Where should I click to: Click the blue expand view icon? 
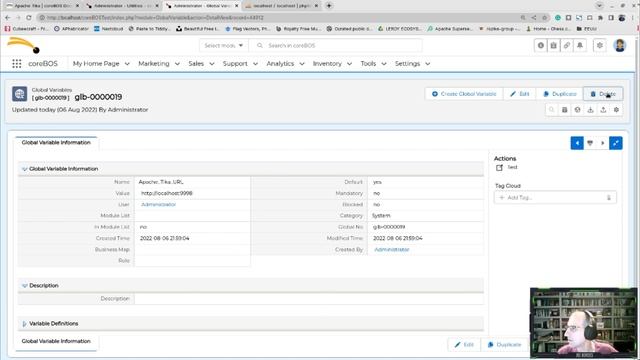(616, 143)
